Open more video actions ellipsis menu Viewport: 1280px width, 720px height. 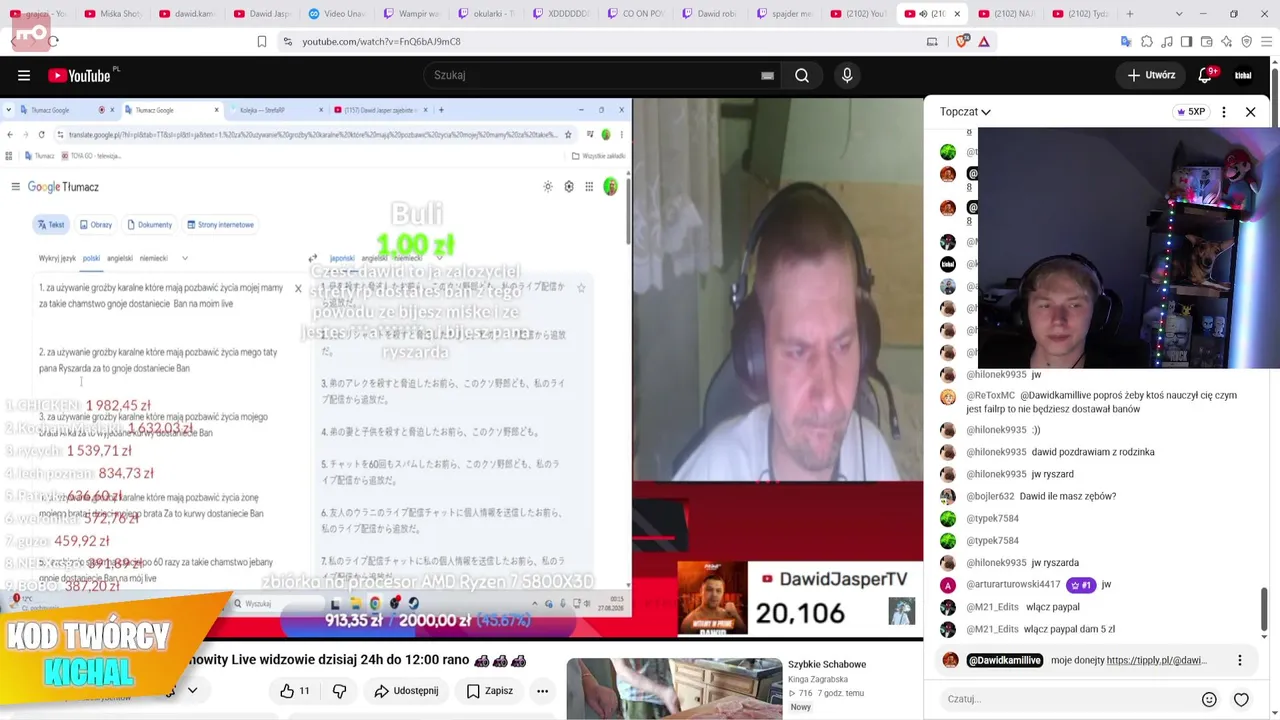(542, 691)
